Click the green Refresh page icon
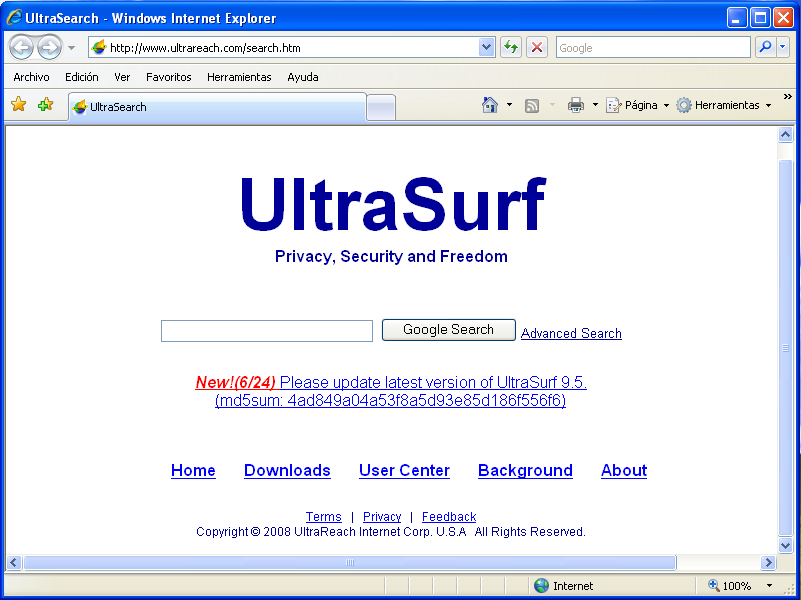The height and width of the screenshot is (600, 801). (510, 47)
